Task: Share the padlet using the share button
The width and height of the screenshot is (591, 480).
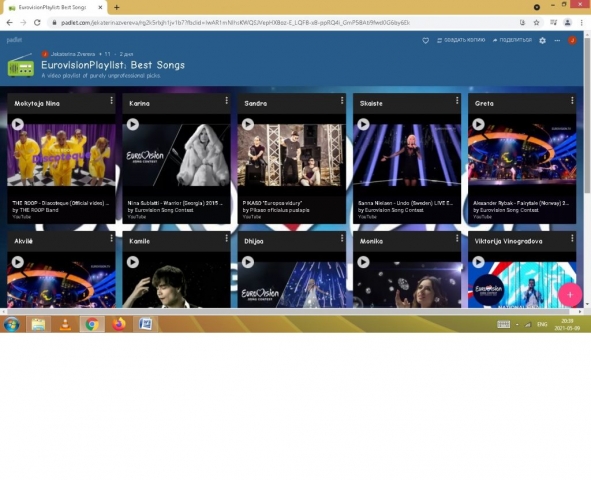Action: pos(512,40)
